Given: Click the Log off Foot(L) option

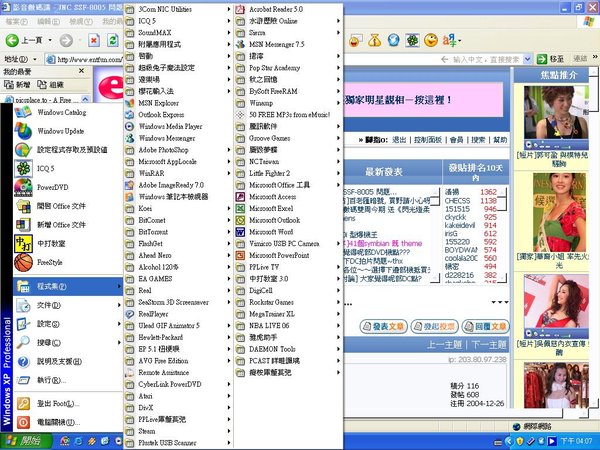Looking at the screenshot, I should click(x=67, y=403).
